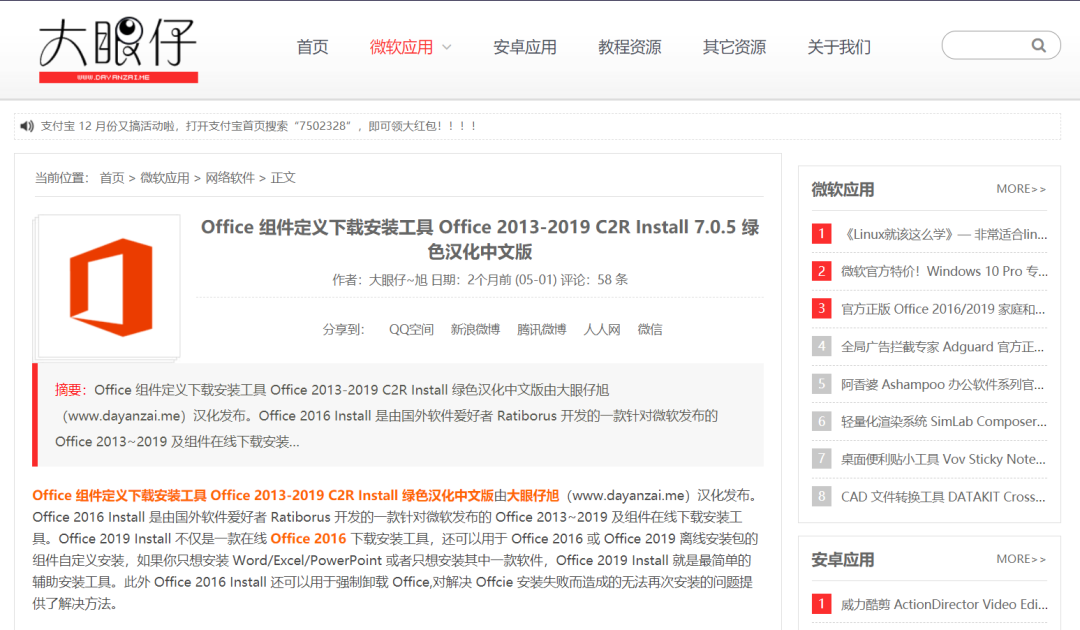Open MORE>> in the 安卓应用 sidebar panel
The width and height of the screenshot is (1080, 630).
[x=1021, y=559]
